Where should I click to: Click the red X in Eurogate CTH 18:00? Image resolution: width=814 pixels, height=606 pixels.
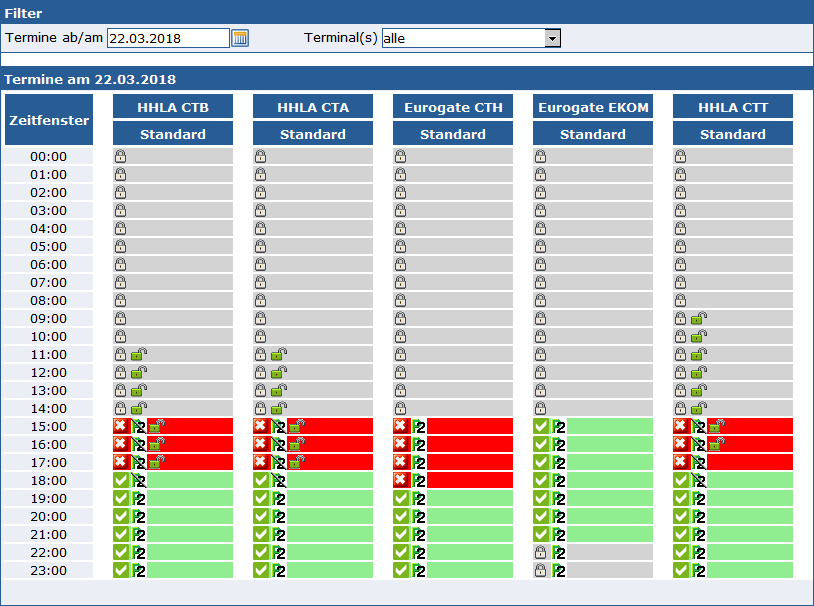tap(401, 480)
